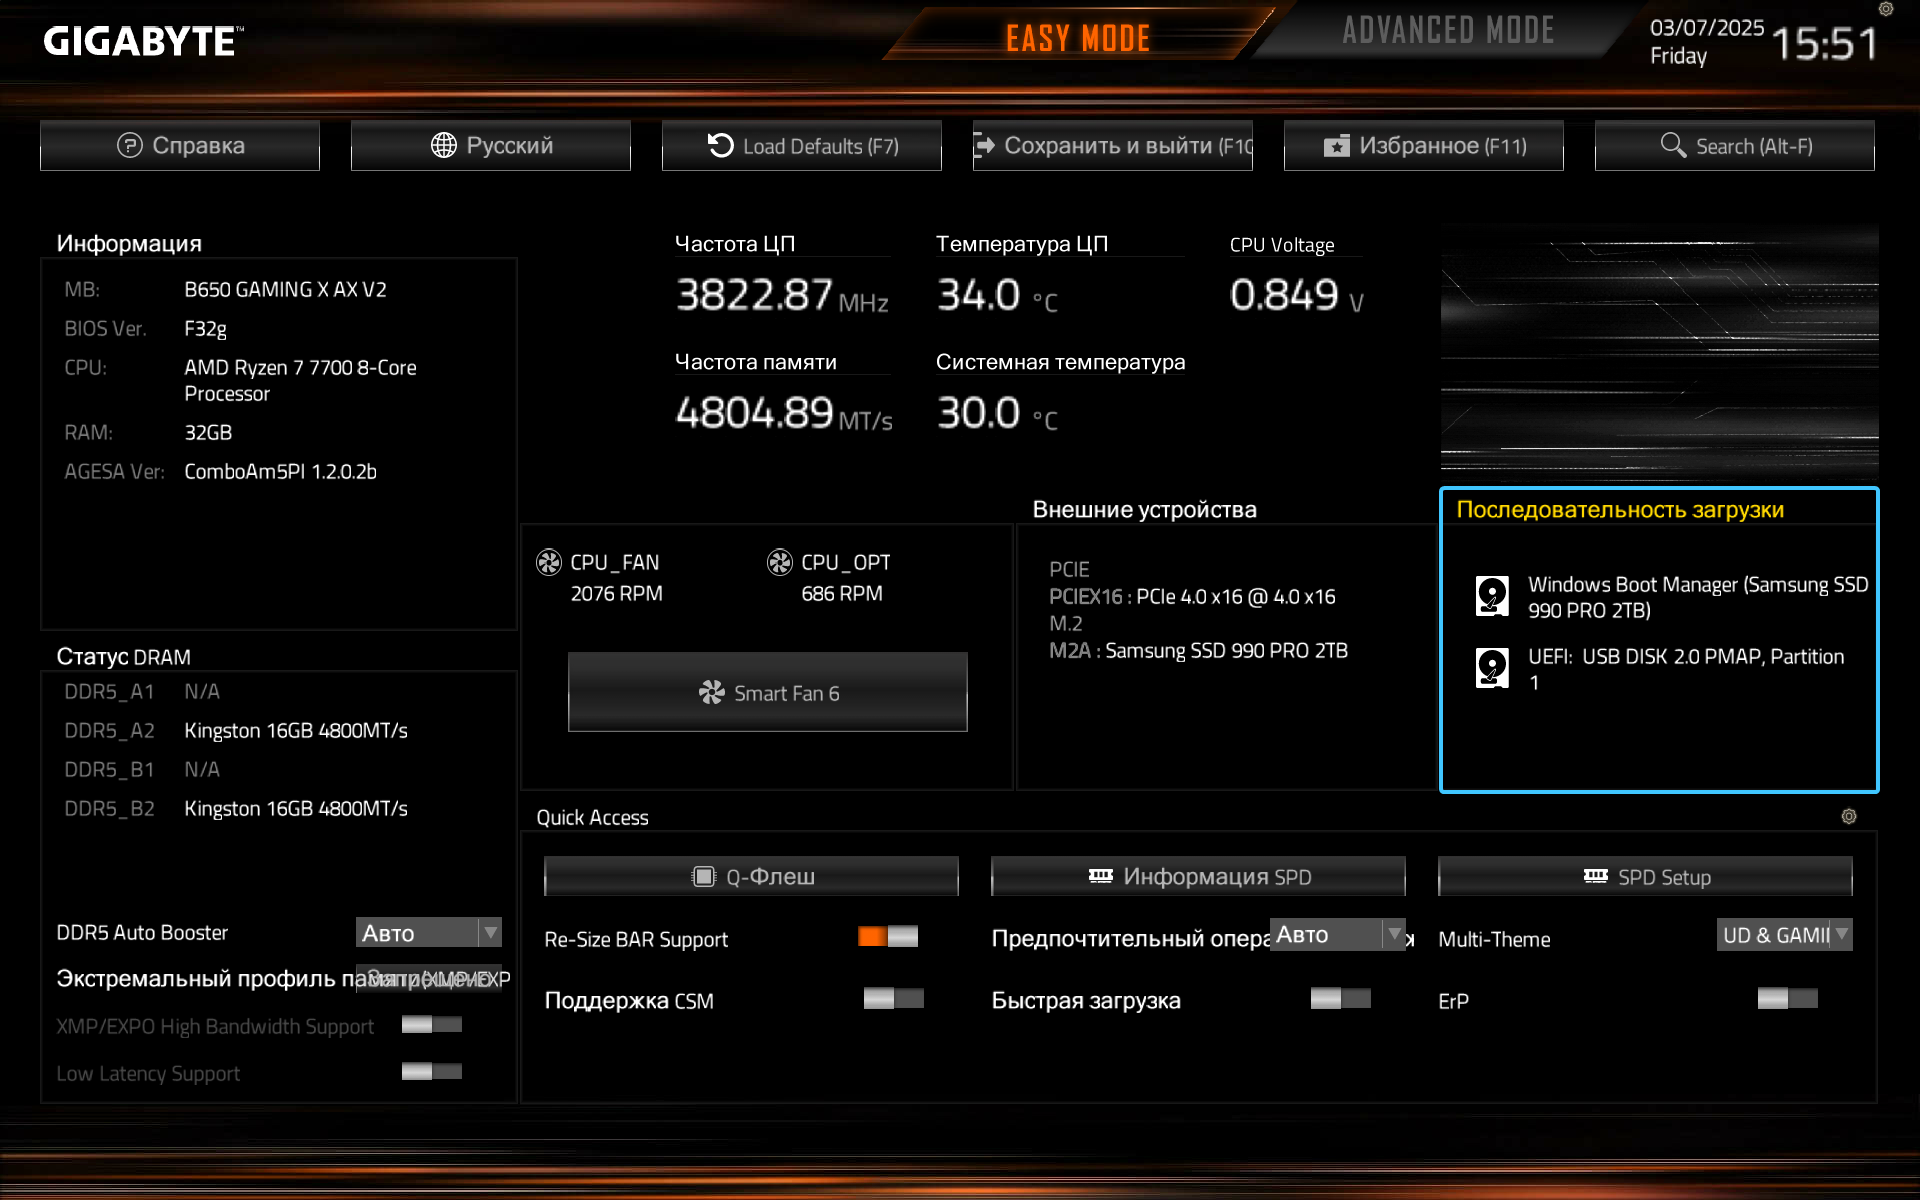Viewport: 1920px width, 1200px height.
Task: Click the 3822.87 MHz CPU frequency
Action: [782, 296]
